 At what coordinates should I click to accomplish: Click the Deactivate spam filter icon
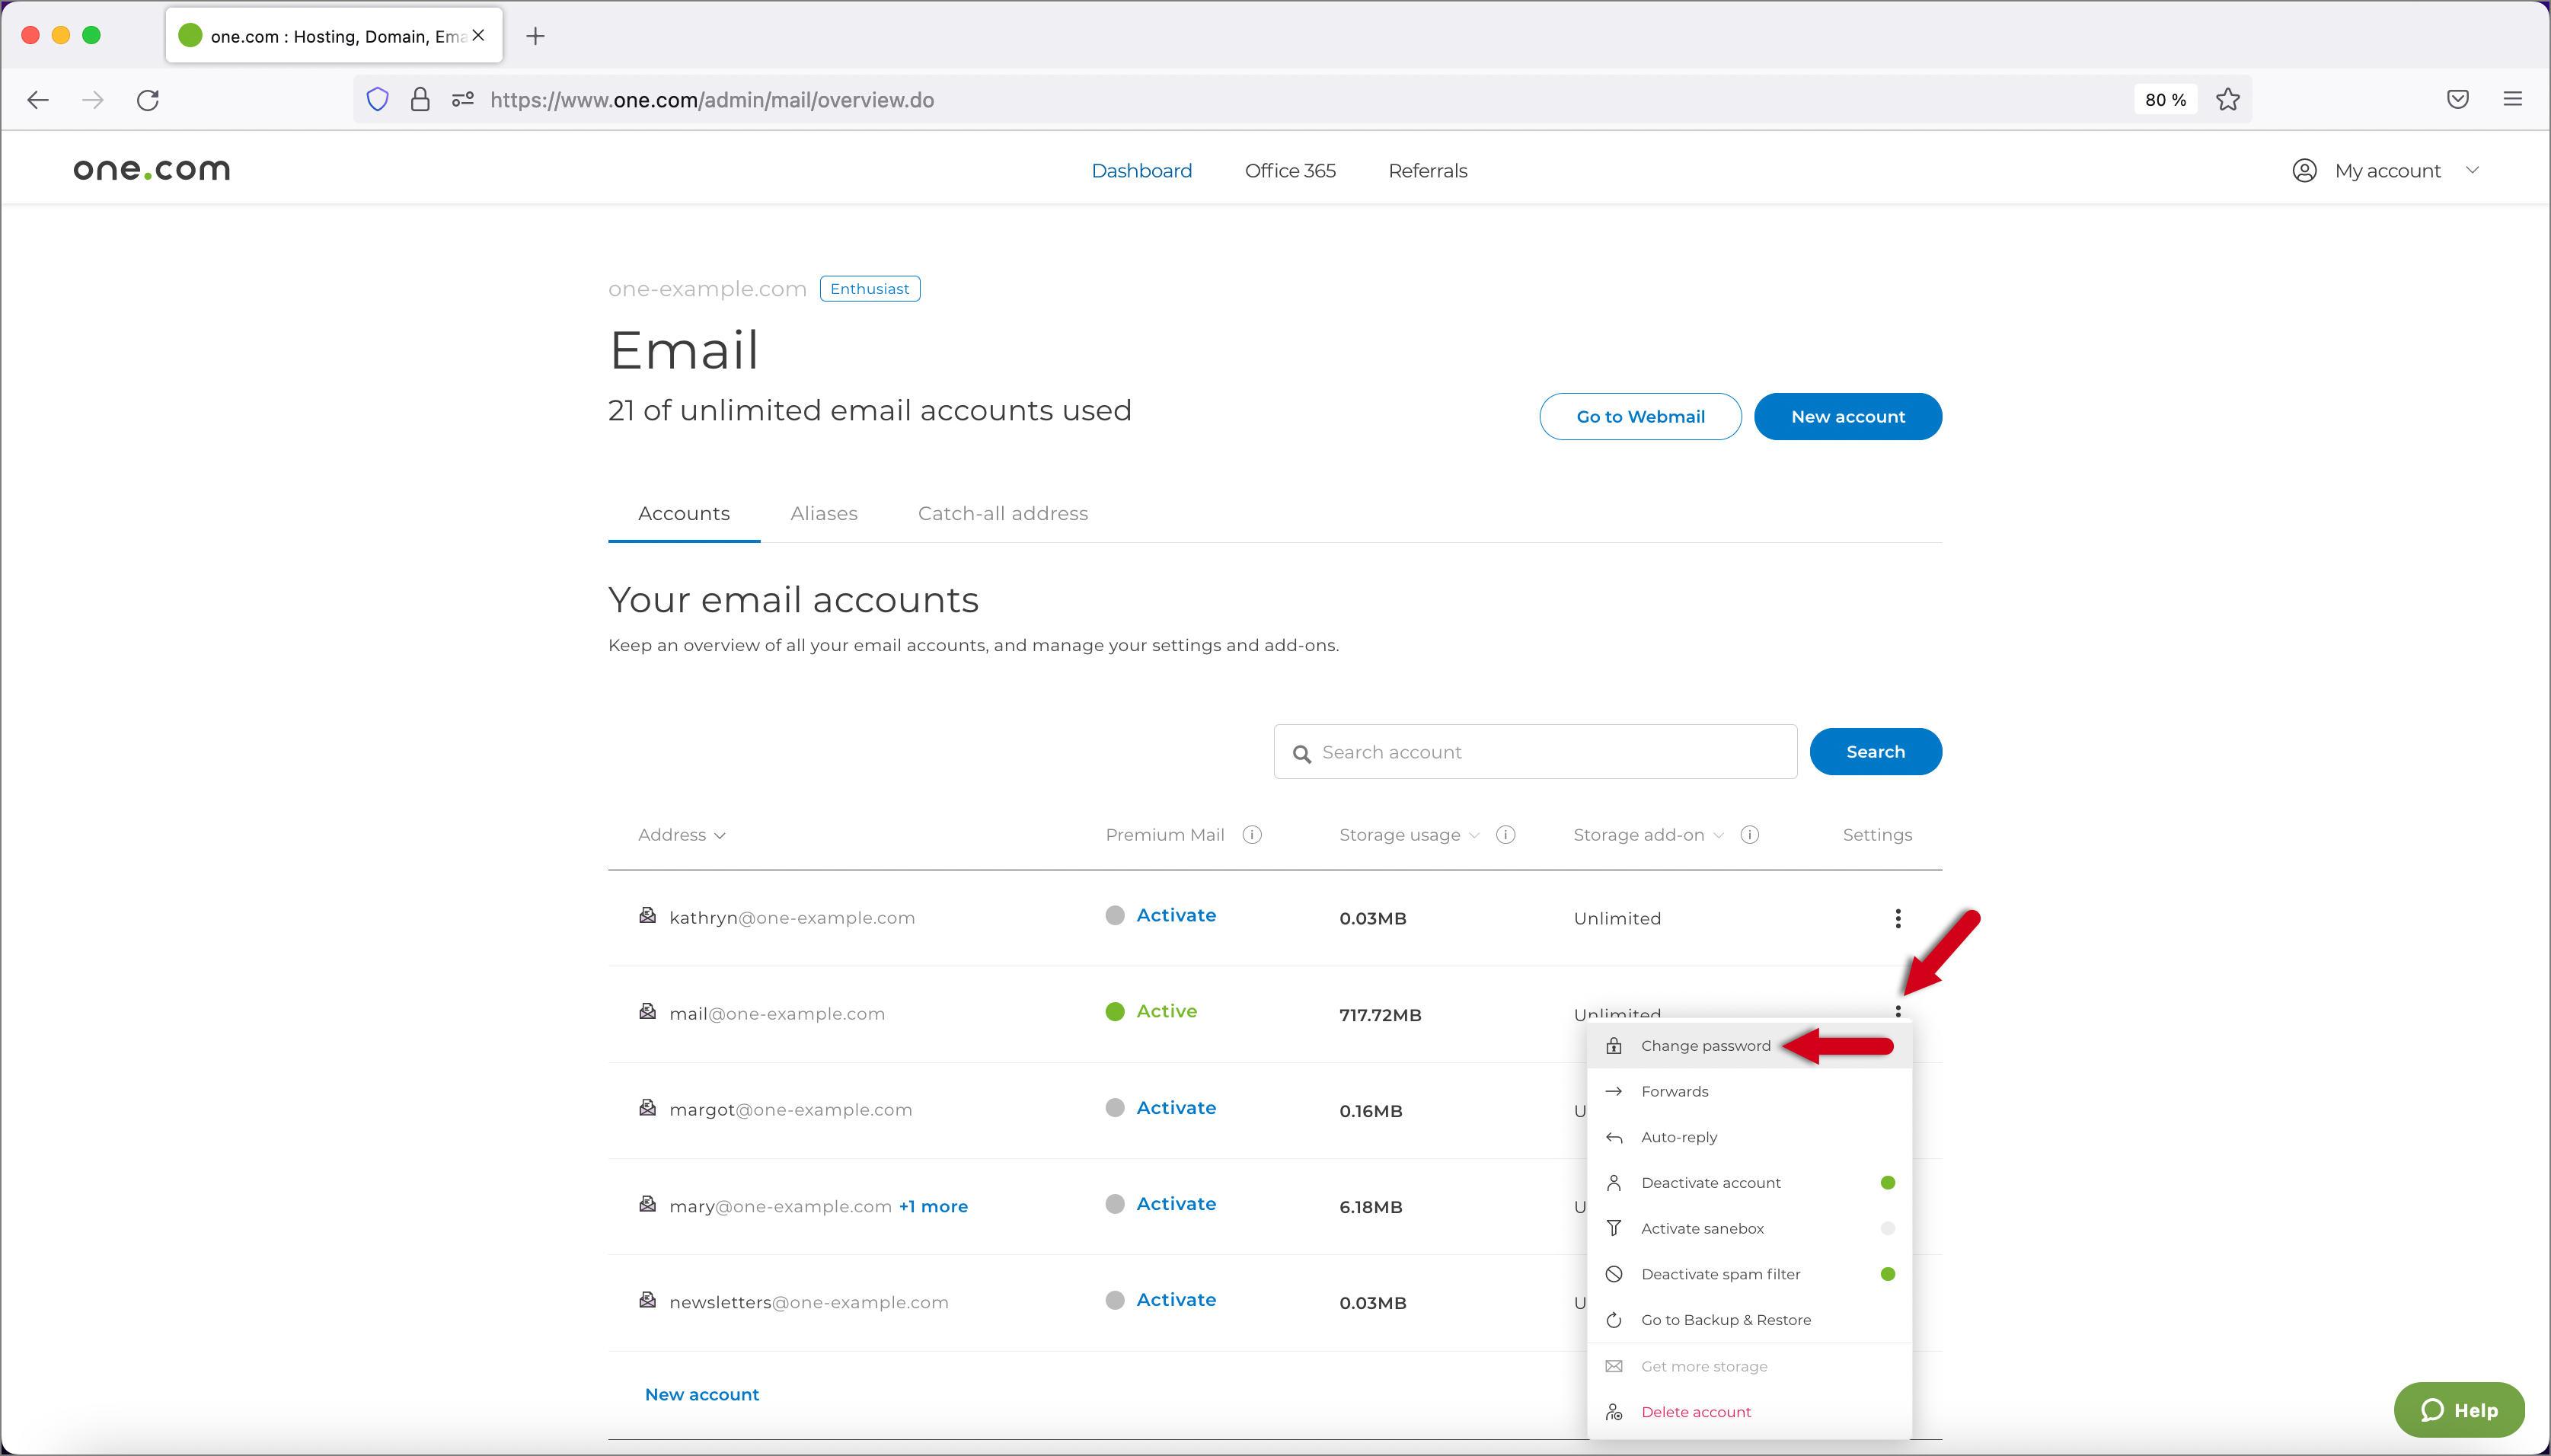(x=1614, y=1274)
